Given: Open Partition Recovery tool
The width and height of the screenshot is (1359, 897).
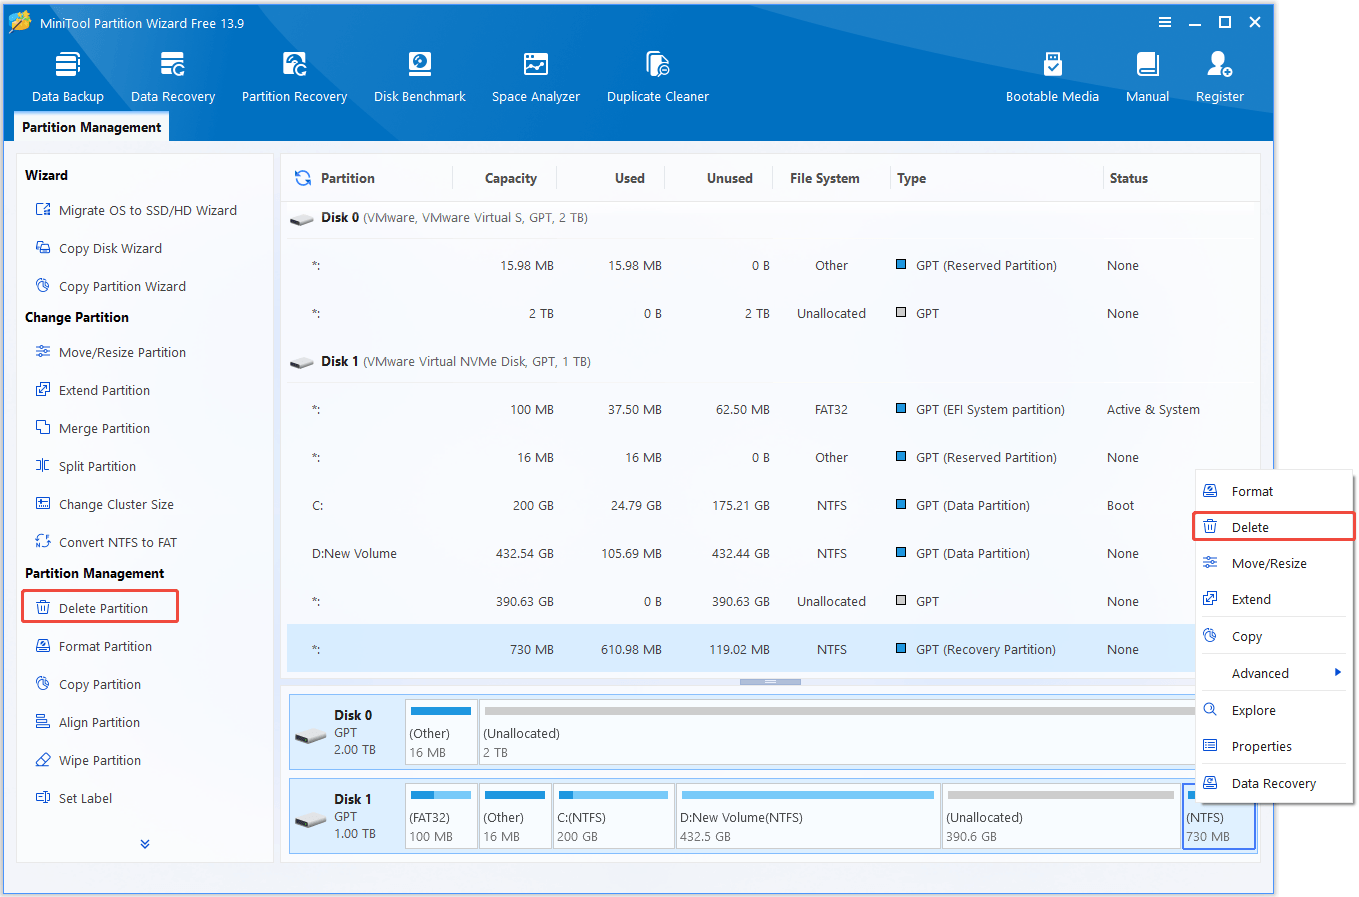Looking at the screenshot, I should [294, 77].
